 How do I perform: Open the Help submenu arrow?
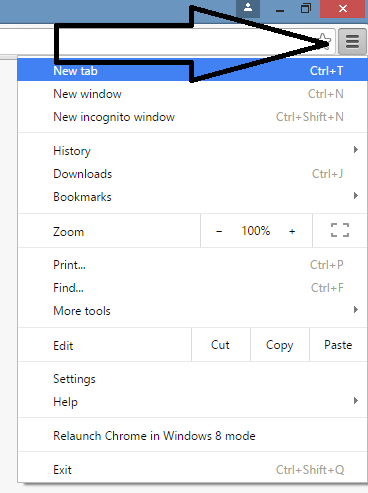356,400
